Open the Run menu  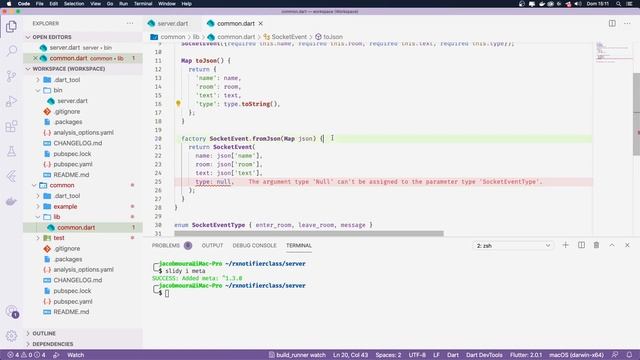[x=123, y=4]
